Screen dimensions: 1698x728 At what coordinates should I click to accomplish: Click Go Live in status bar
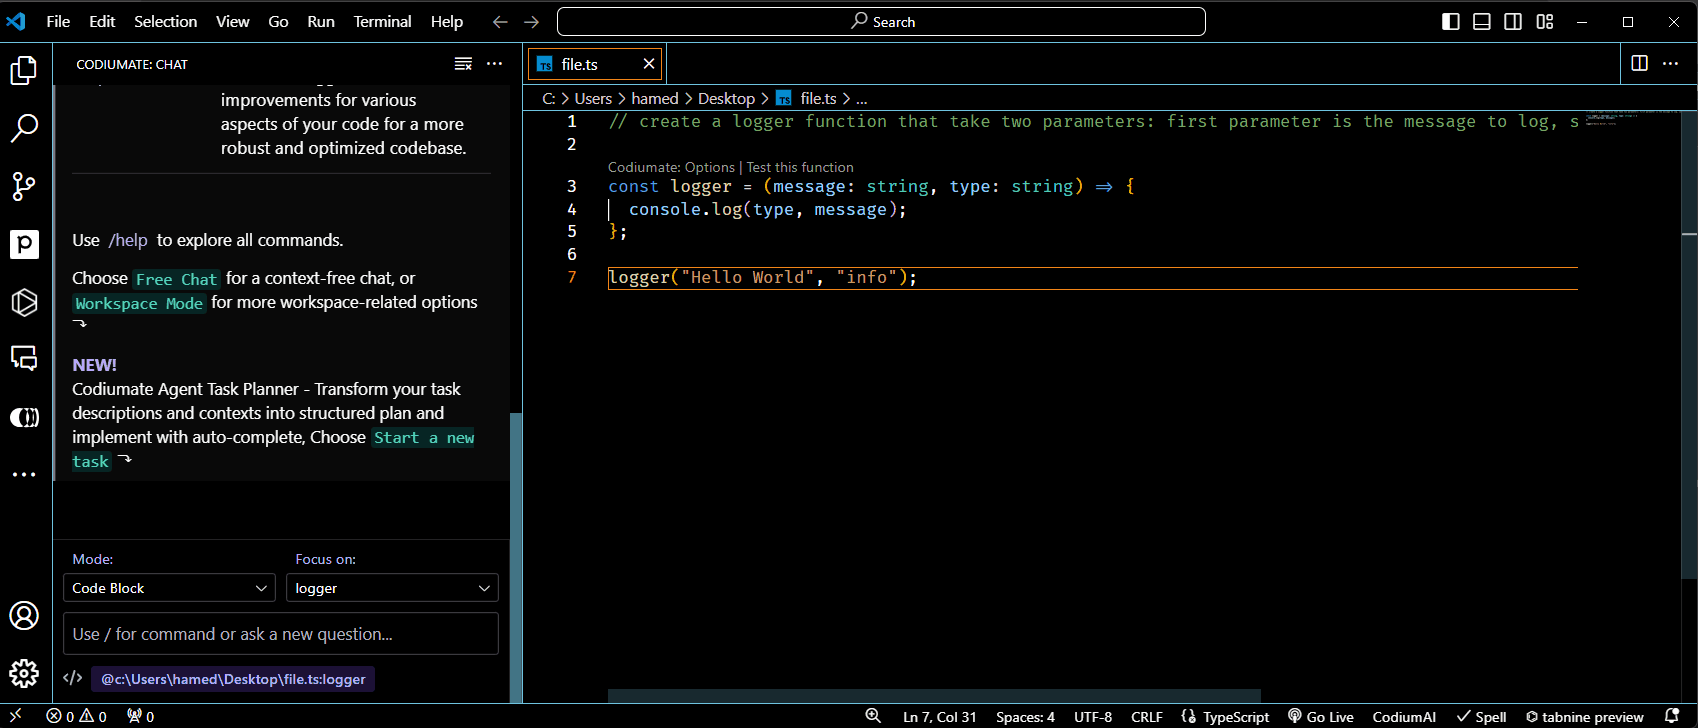[1320, 716]
